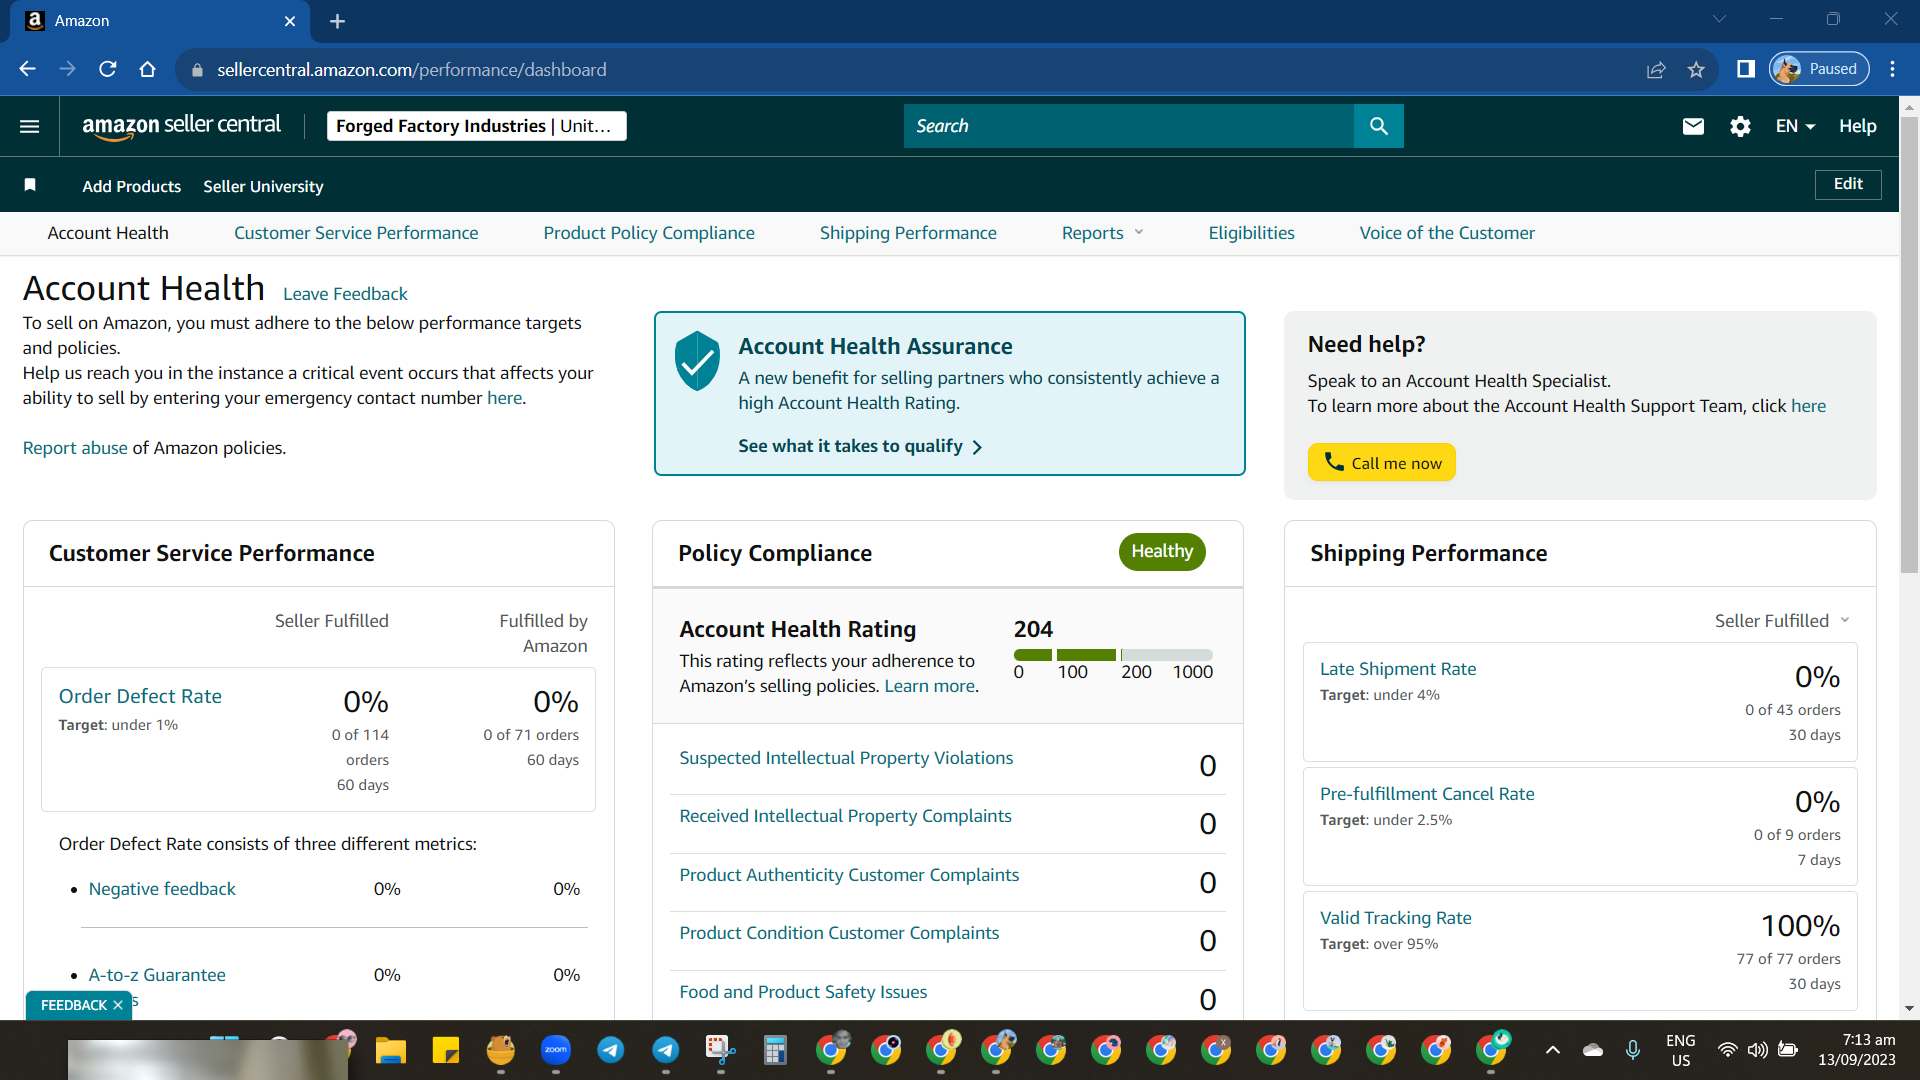1920x1080 pixels.
Task: Click the Report abuse link
Action: (75, 448)
